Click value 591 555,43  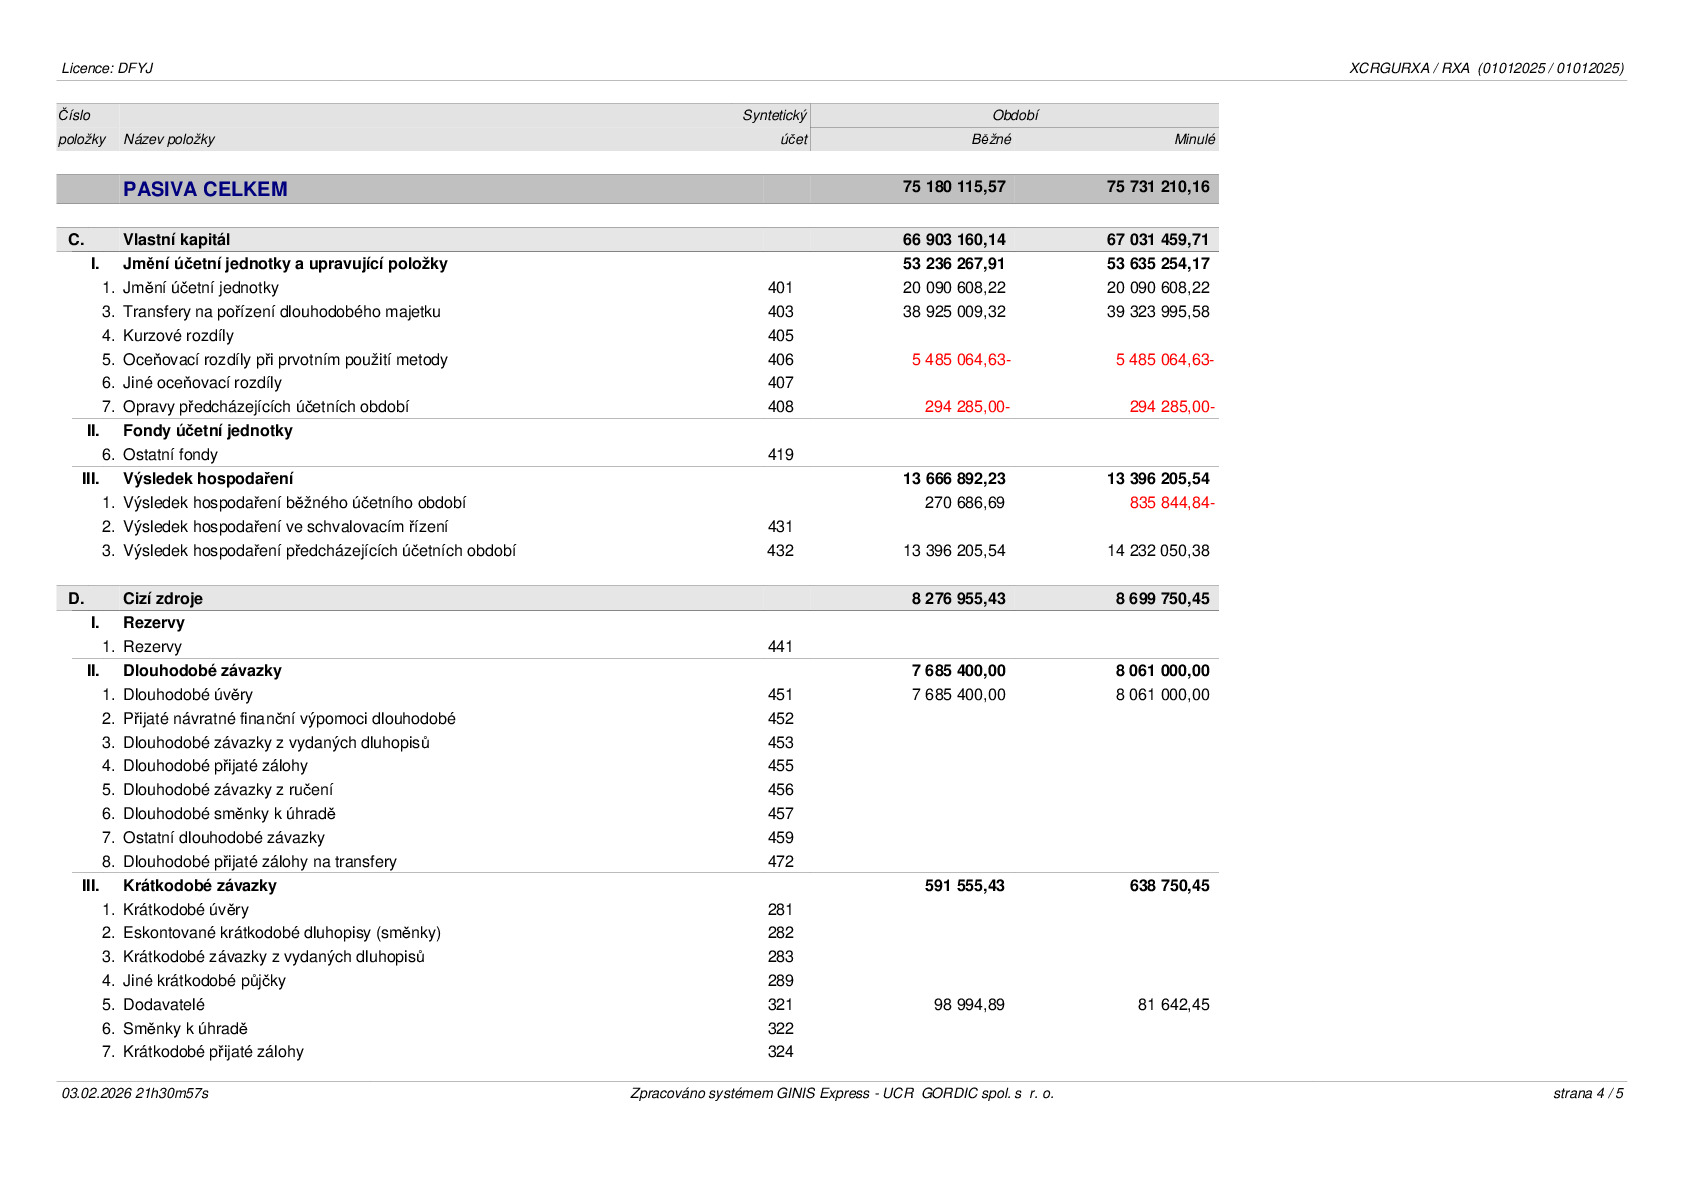click(x=965, y=886)
